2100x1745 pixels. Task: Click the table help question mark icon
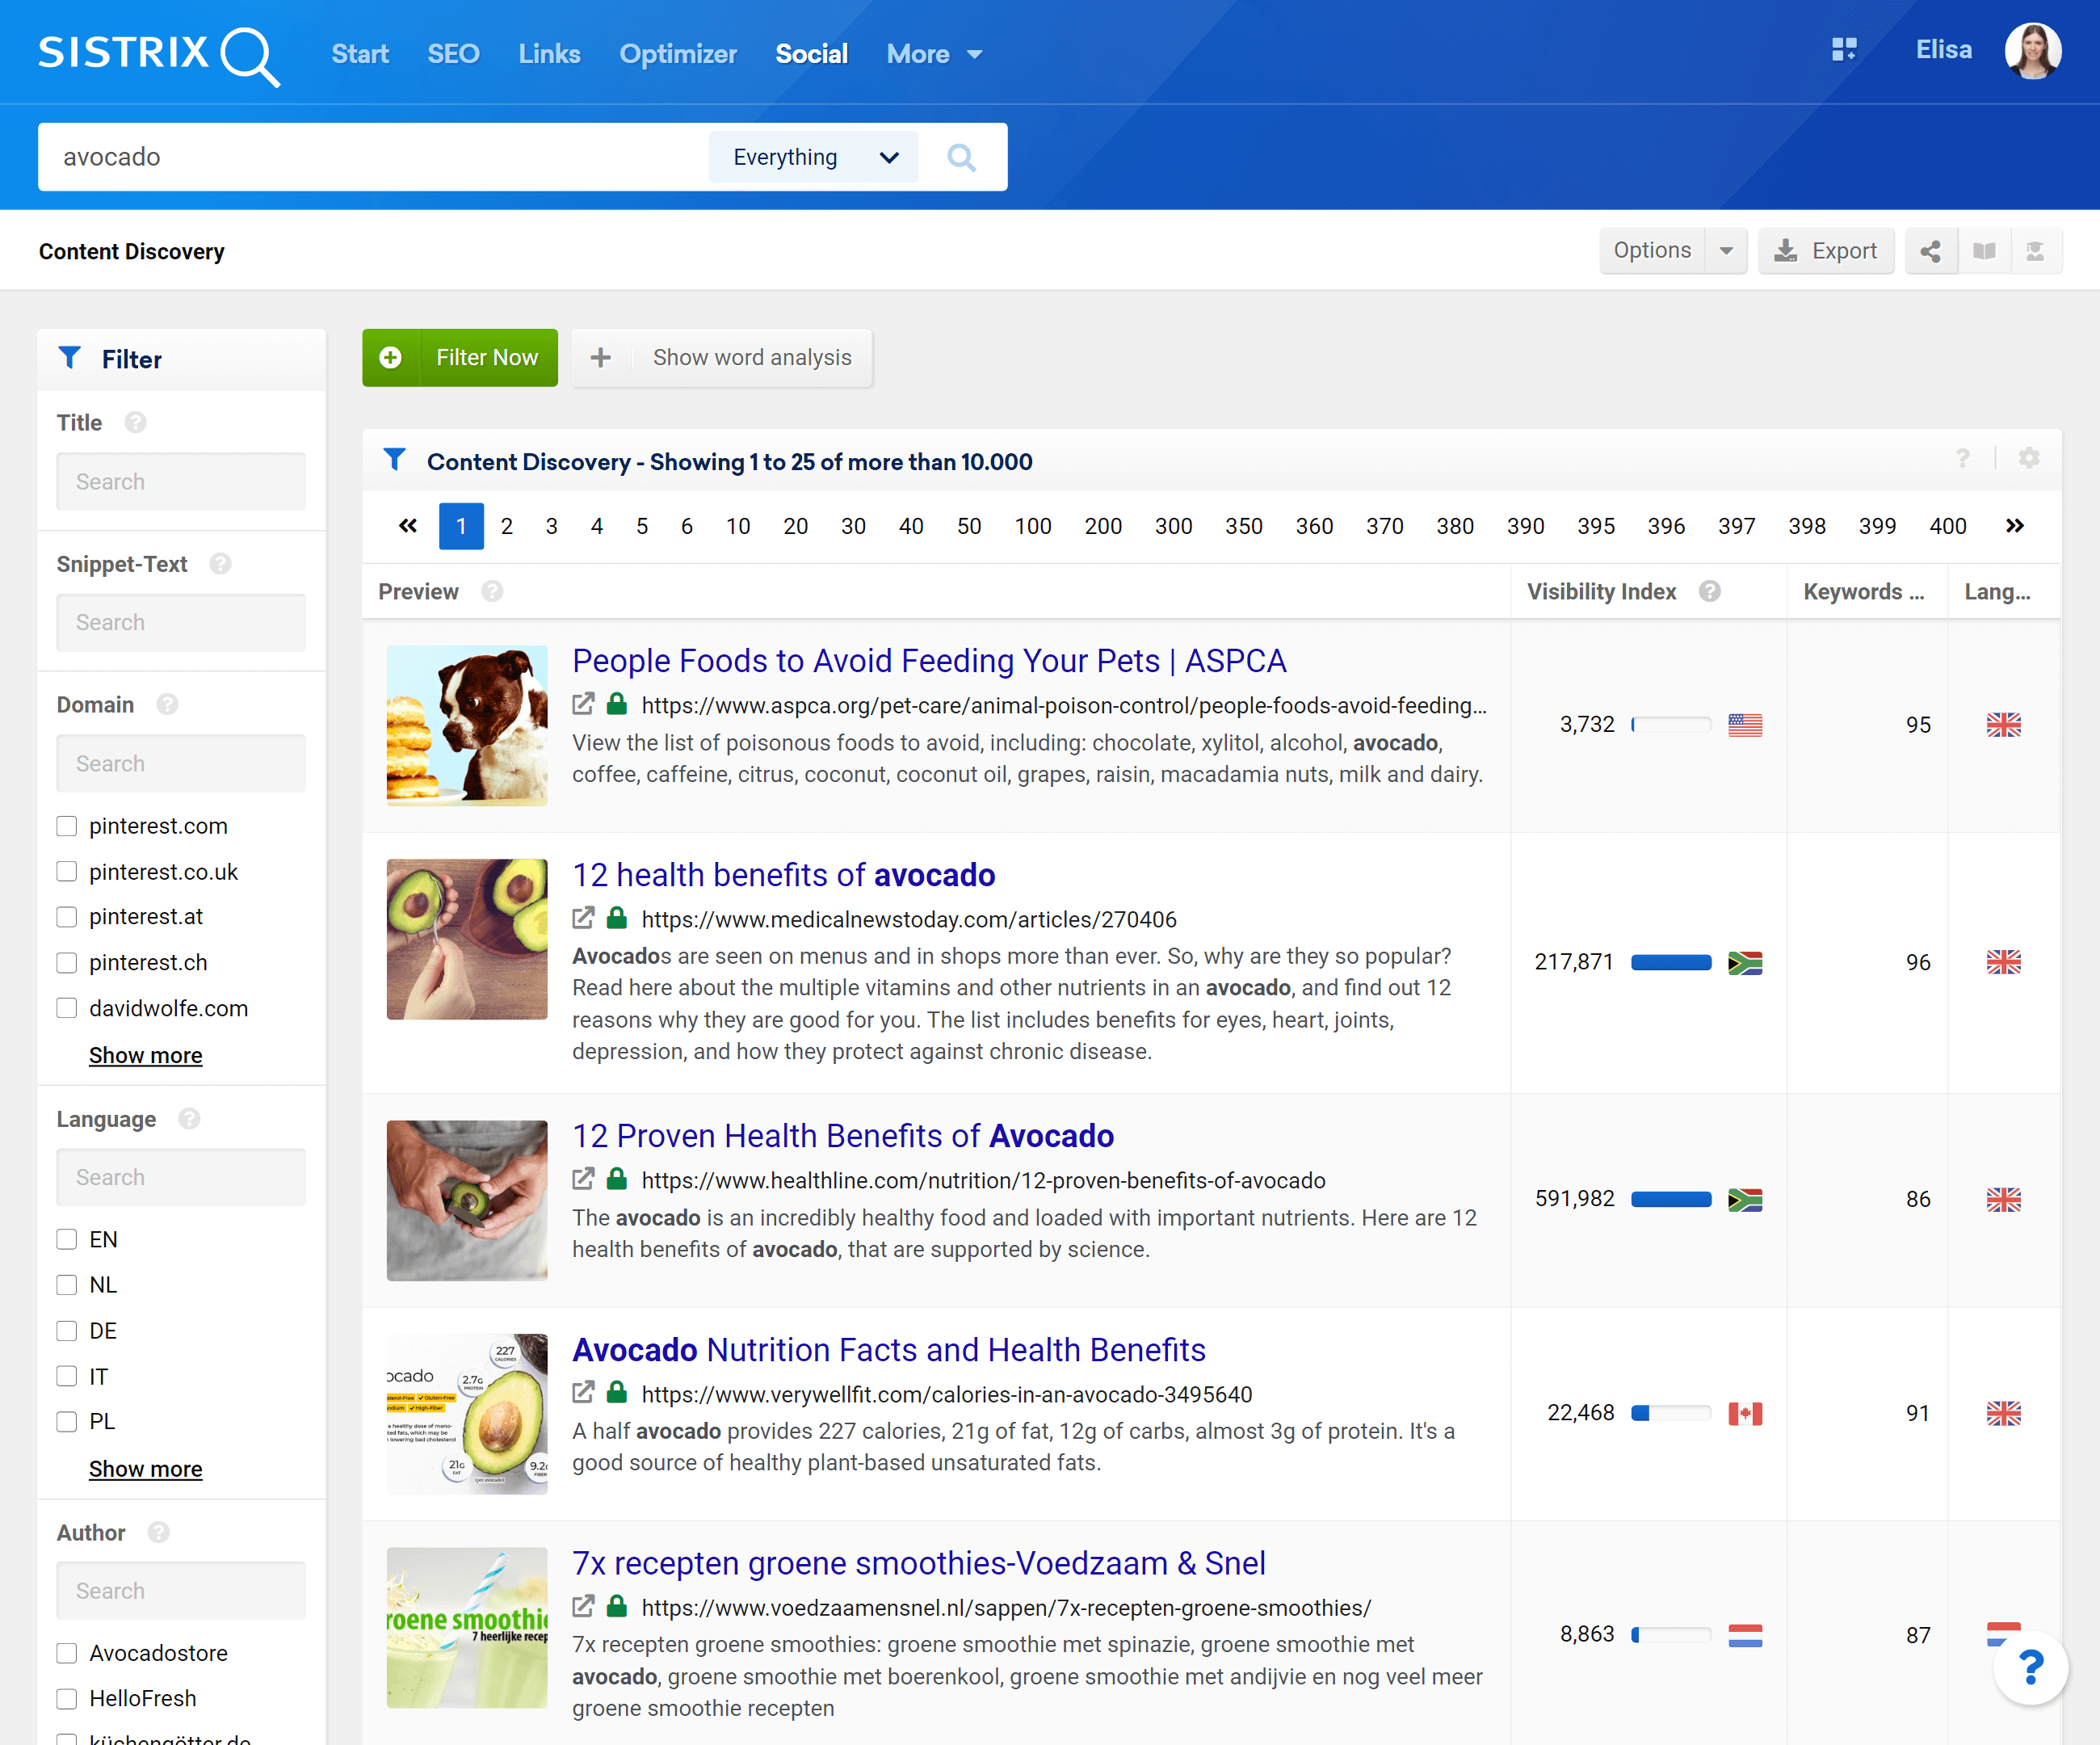pos(1963,458)
